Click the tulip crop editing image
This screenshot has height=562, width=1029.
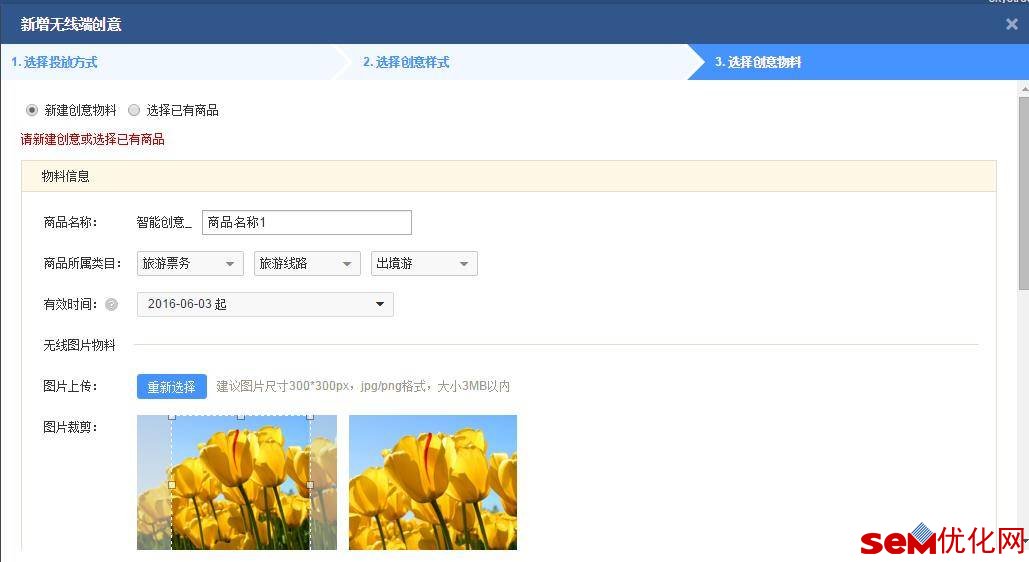[x=237, y=482]
